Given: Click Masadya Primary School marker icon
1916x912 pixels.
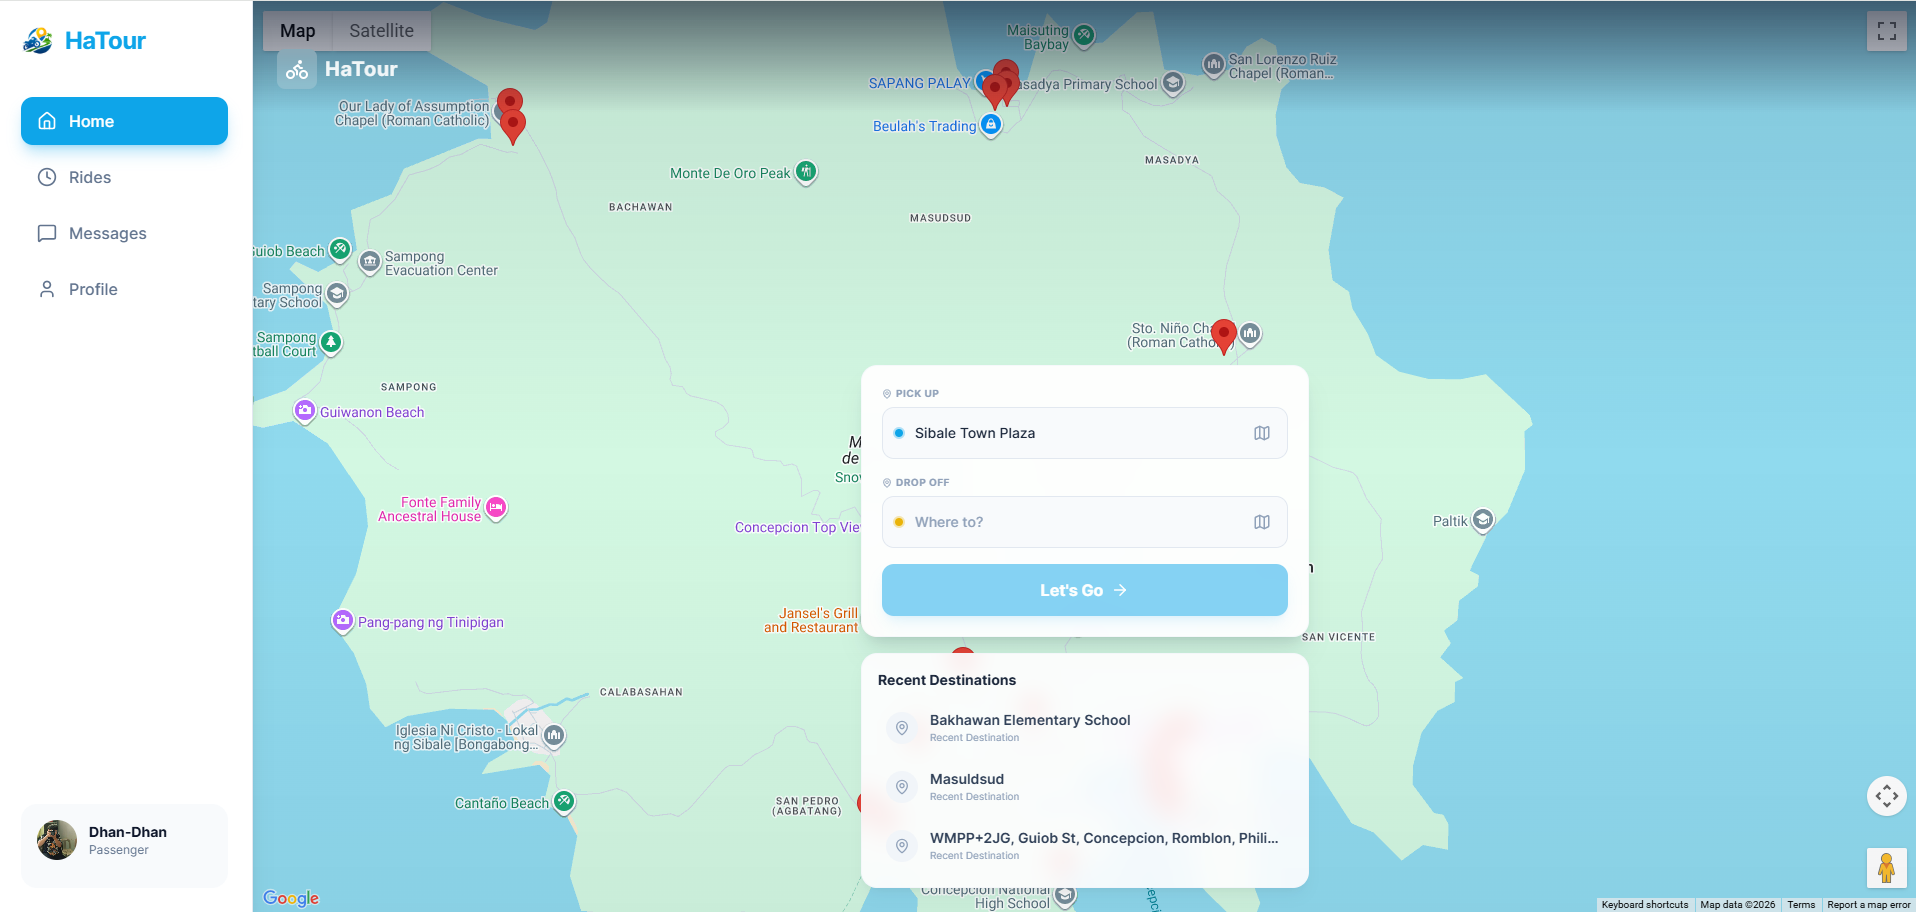Looking at the screenshot, I should (x=1173, y=83).
